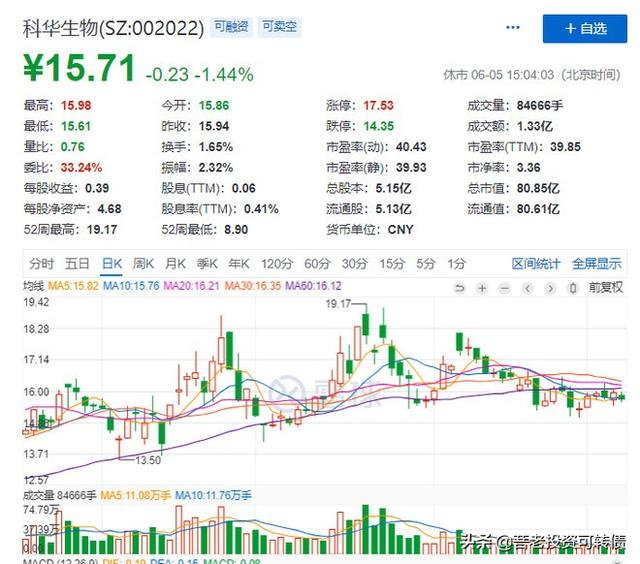
Task: Select the 5分 tab
Action: tap(425, 264)
